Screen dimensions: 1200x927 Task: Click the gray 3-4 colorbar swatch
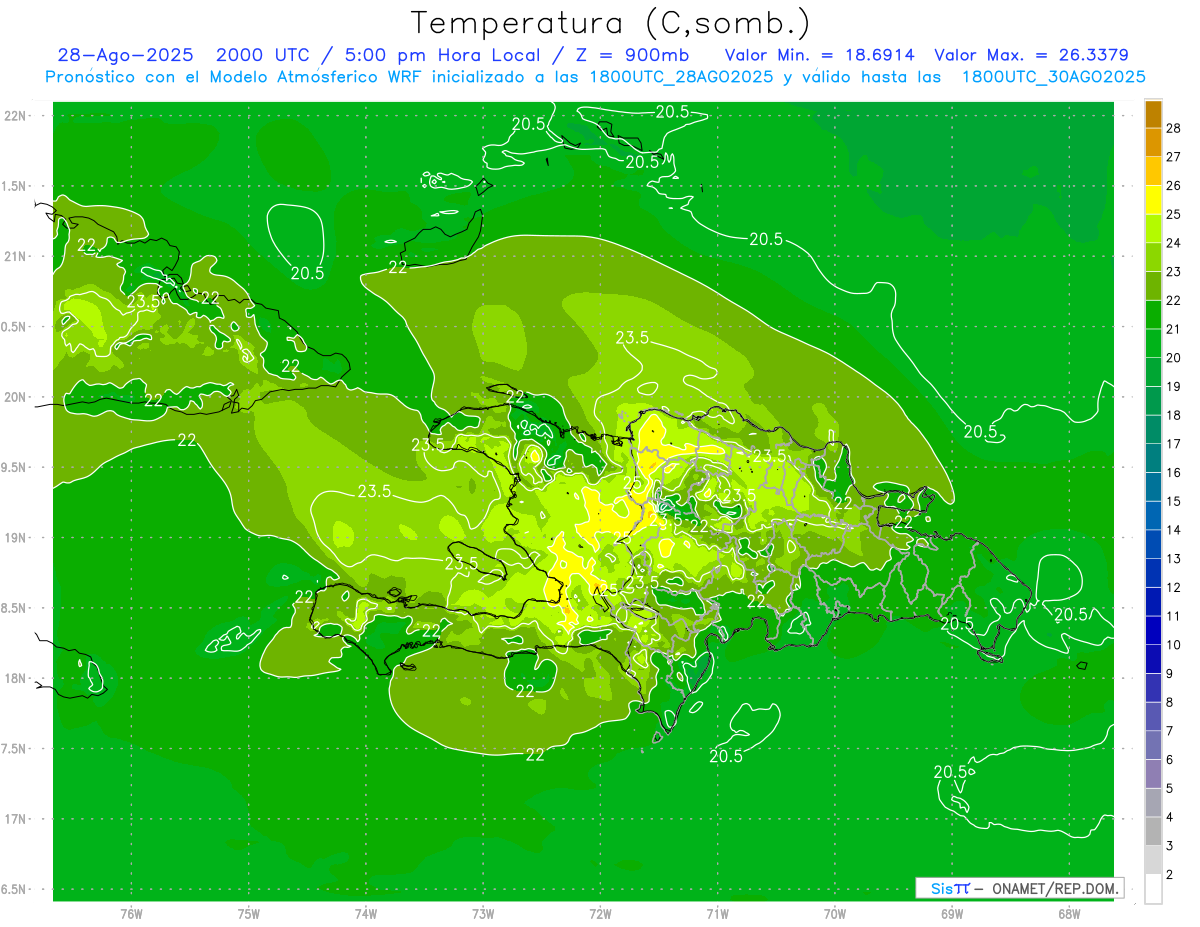pos(1153,831)
